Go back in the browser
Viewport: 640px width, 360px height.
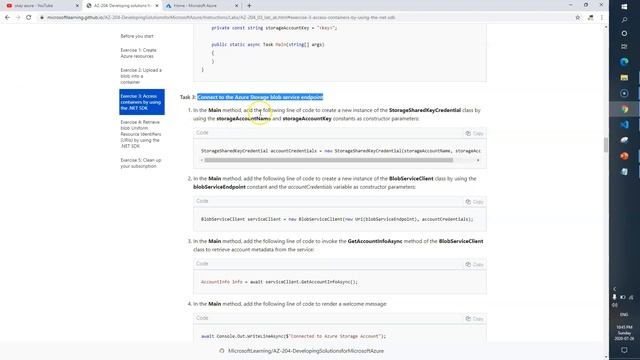(7, 18)
